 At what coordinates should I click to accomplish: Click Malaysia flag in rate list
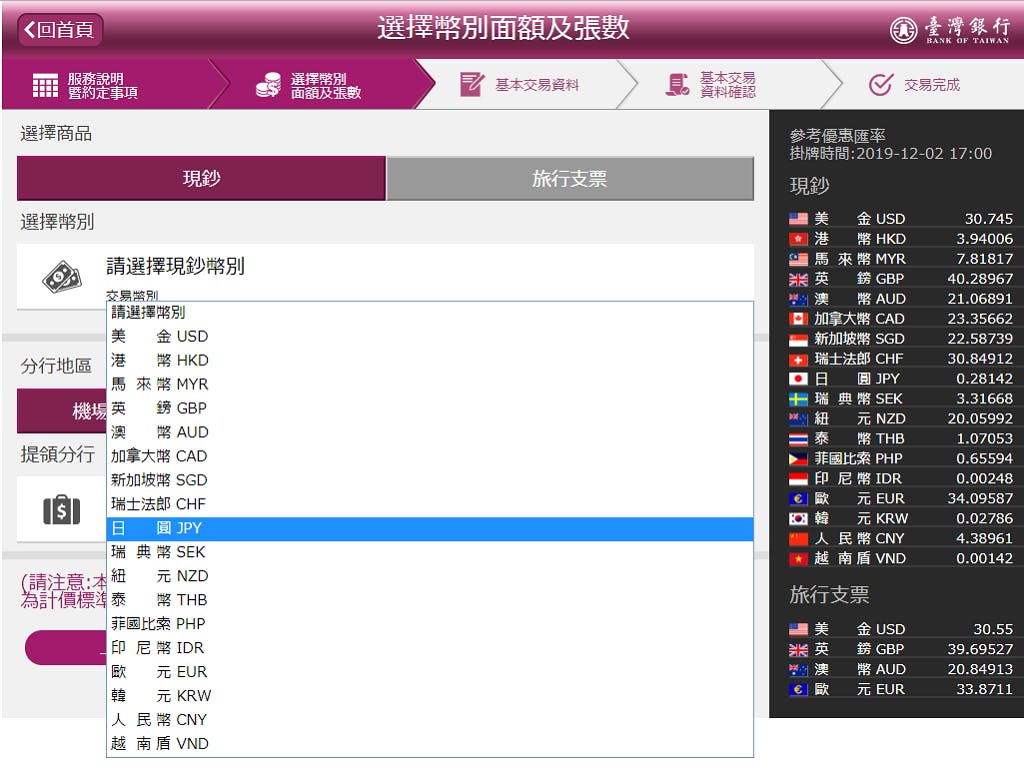click(798, 259)
